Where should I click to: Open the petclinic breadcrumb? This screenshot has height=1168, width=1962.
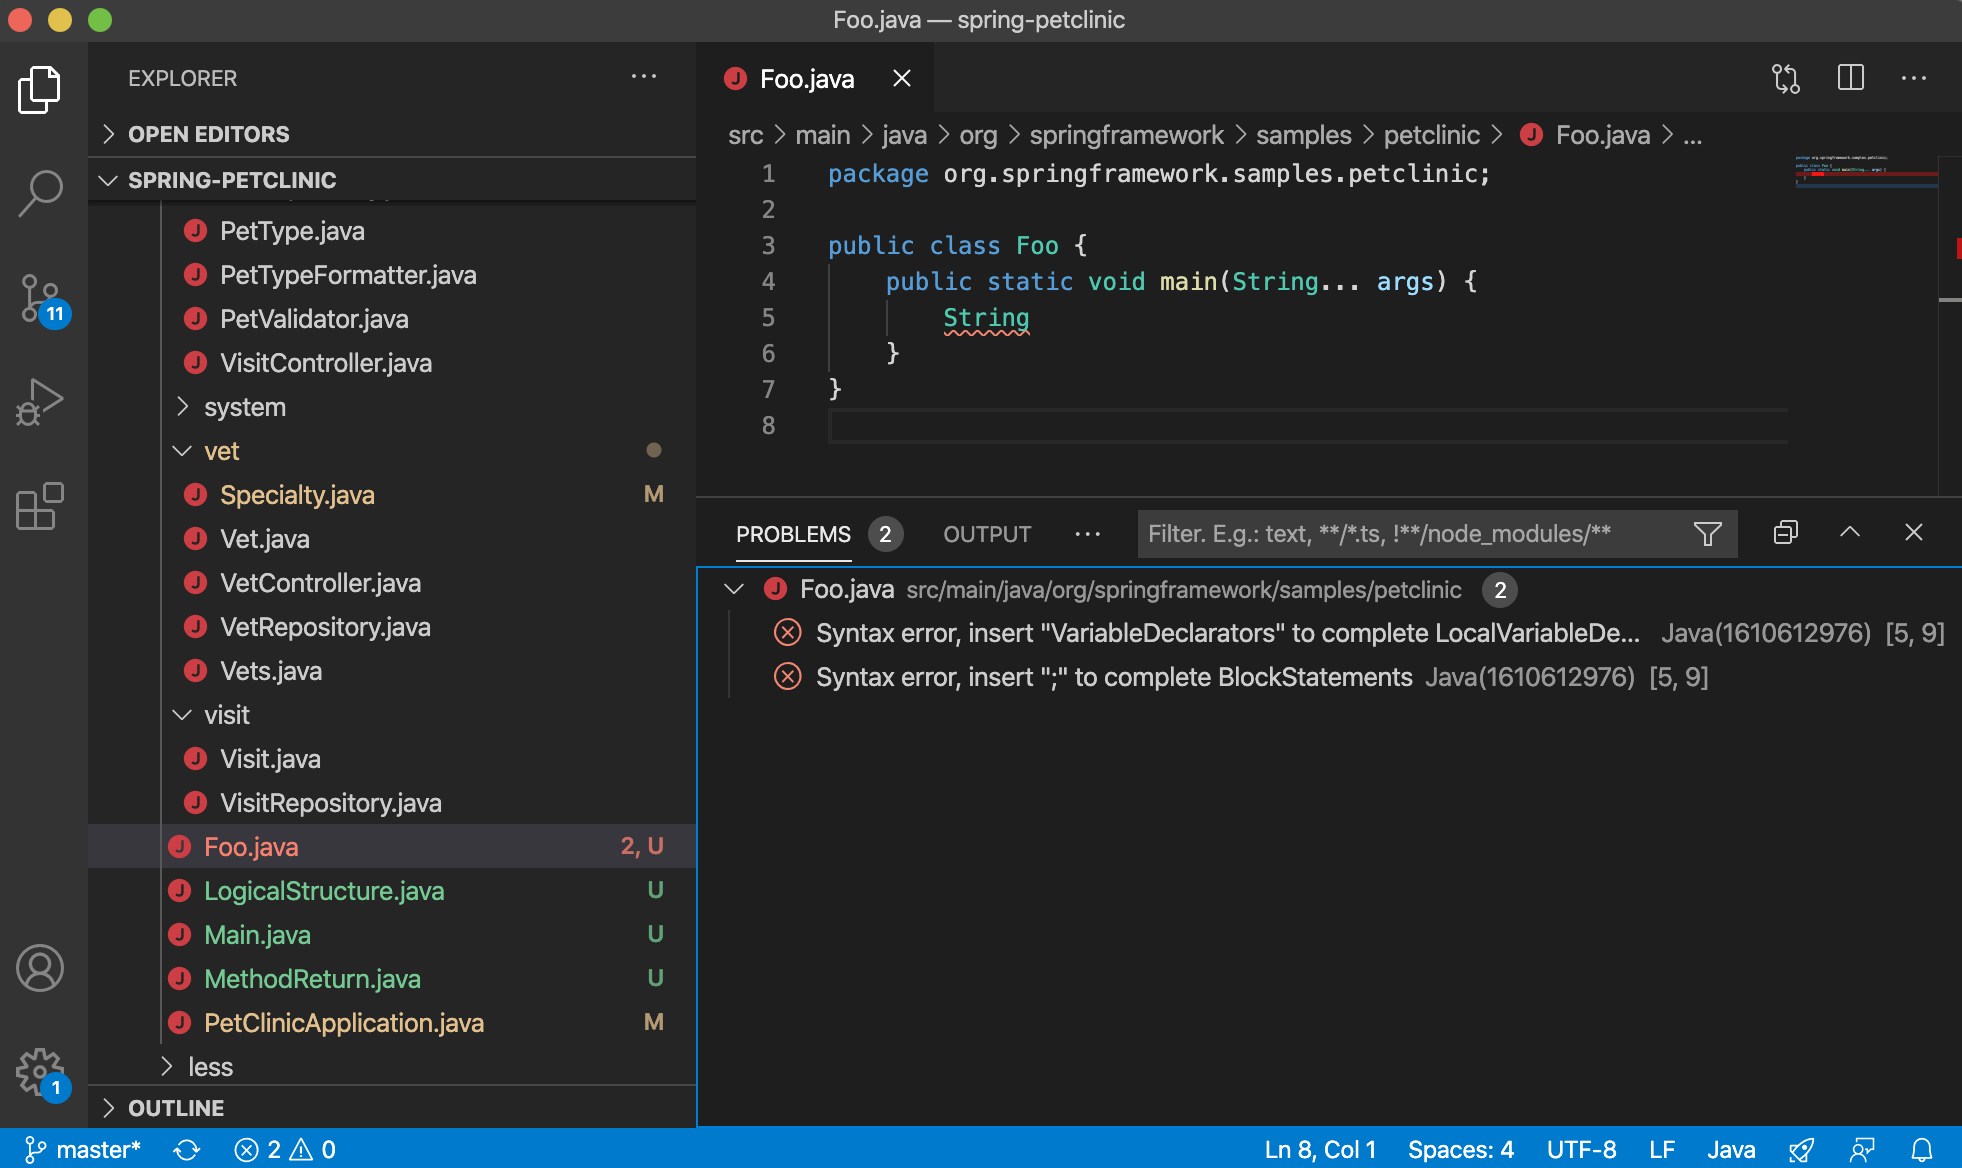(x=1432, y=134)
